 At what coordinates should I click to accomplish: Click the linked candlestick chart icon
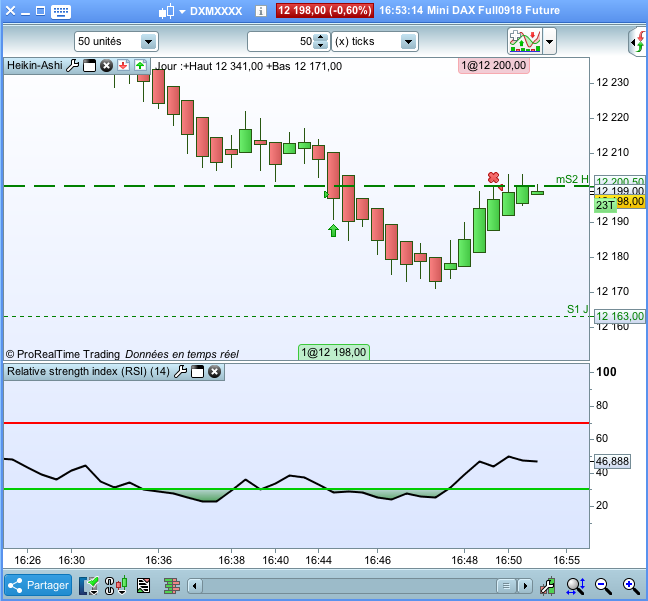(x=115, y=586)
